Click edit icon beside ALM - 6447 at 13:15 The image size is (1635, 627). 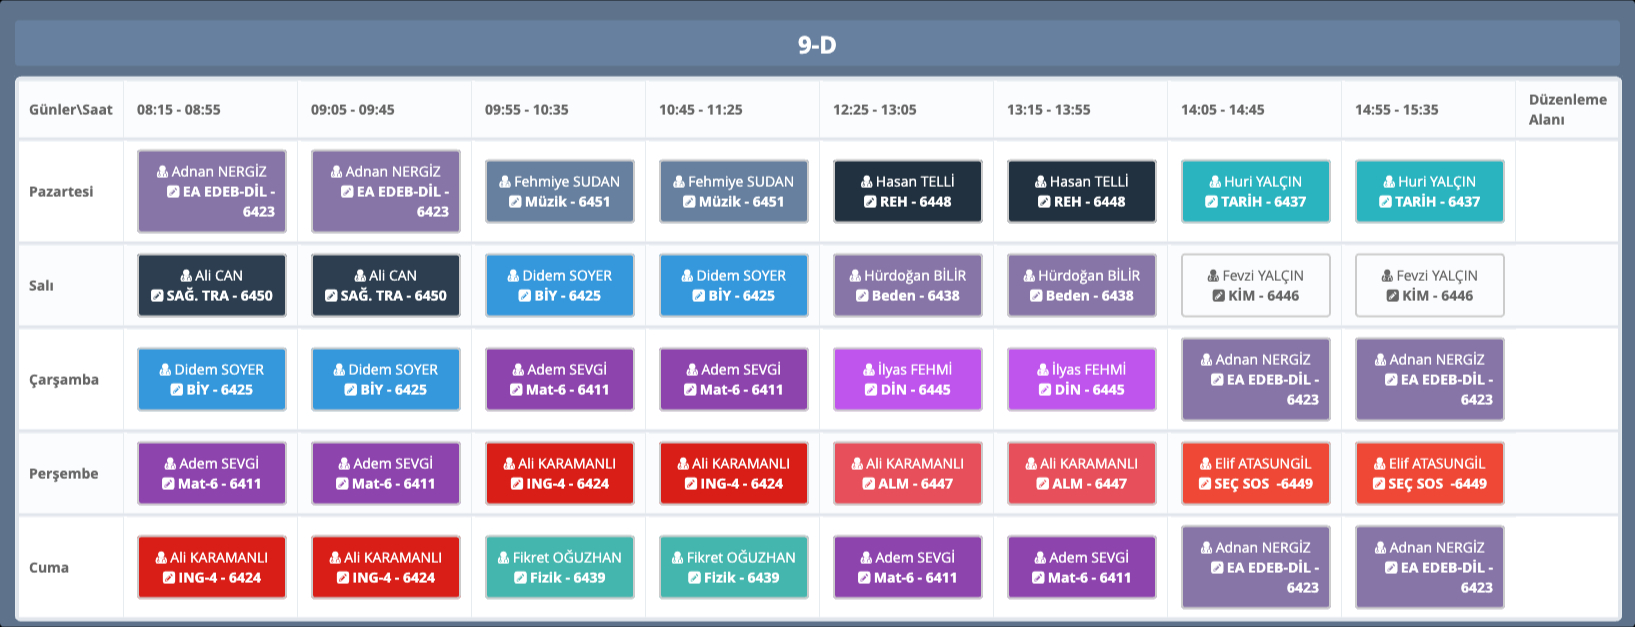point(1043,484)
